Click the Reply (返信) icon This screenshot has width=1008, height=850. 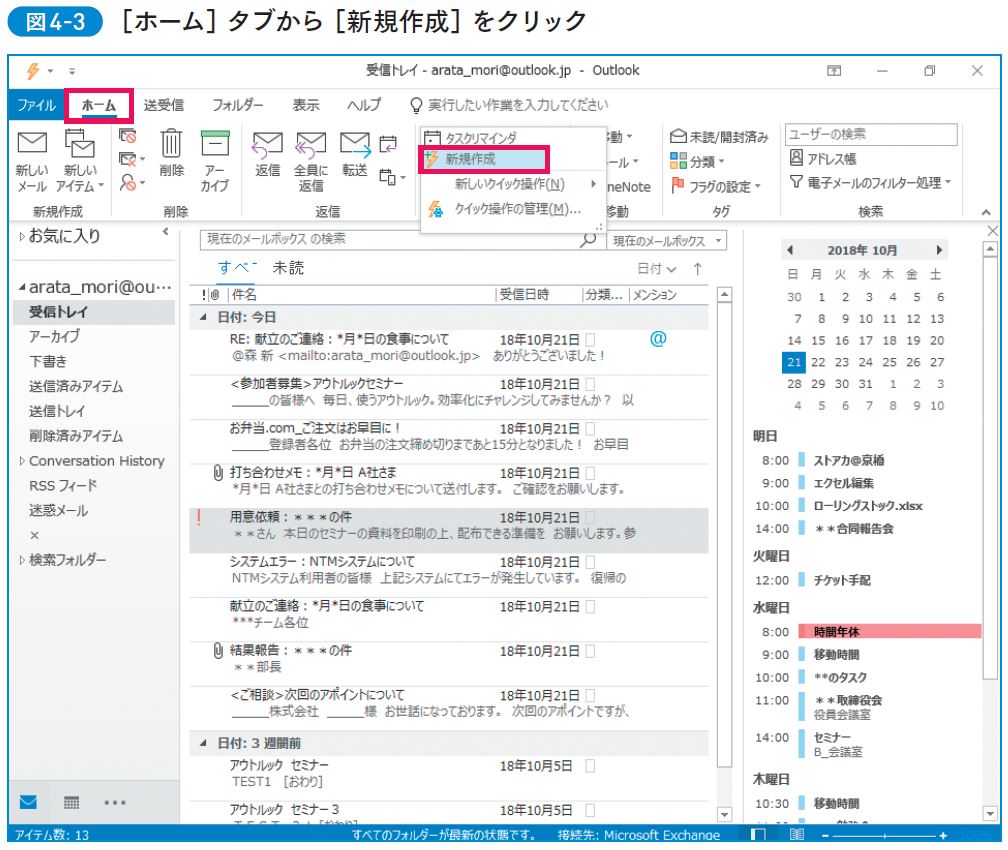click(267, 145)
